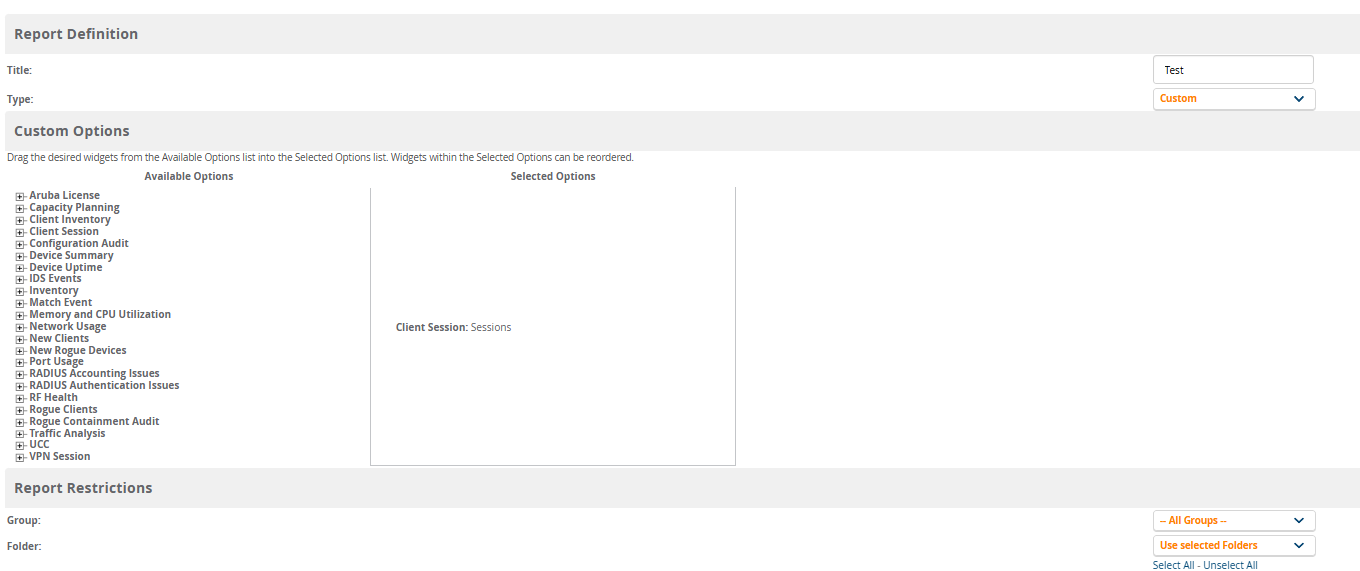This screenshot has height=571, width=1360.
Task: Expand the Port Usage node
Action: [20, 362]
